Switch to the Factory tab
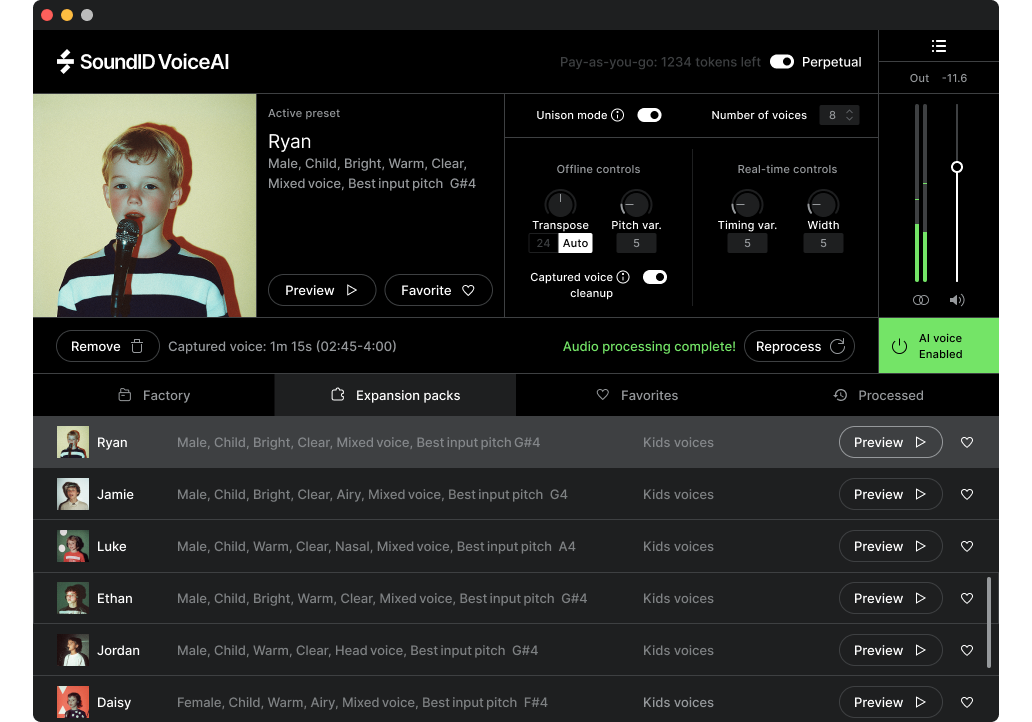 (x=154, y=395)
